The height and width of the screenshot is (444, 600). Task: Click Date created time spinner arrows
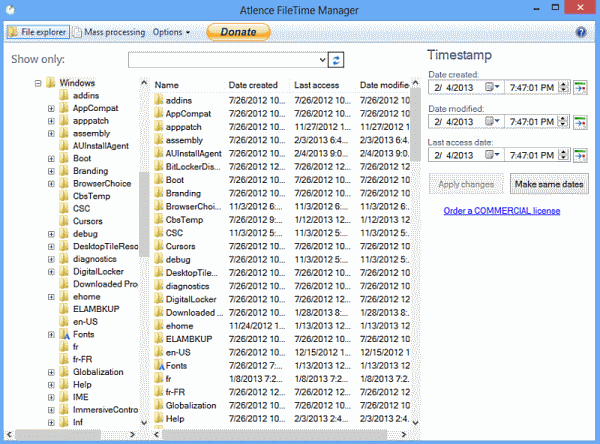click(x=564, y=88)
